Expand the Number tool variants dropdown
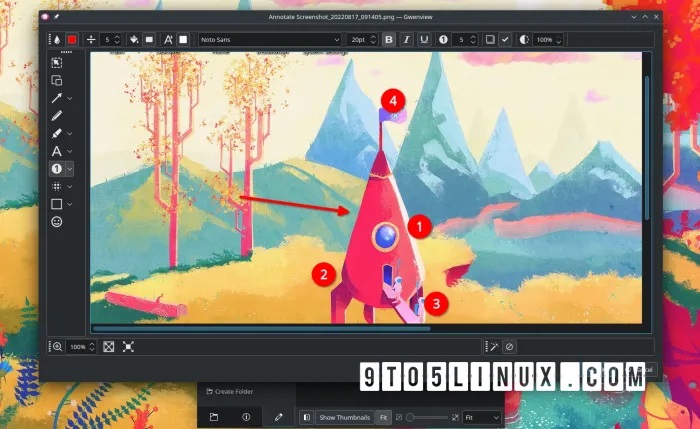 70,169
